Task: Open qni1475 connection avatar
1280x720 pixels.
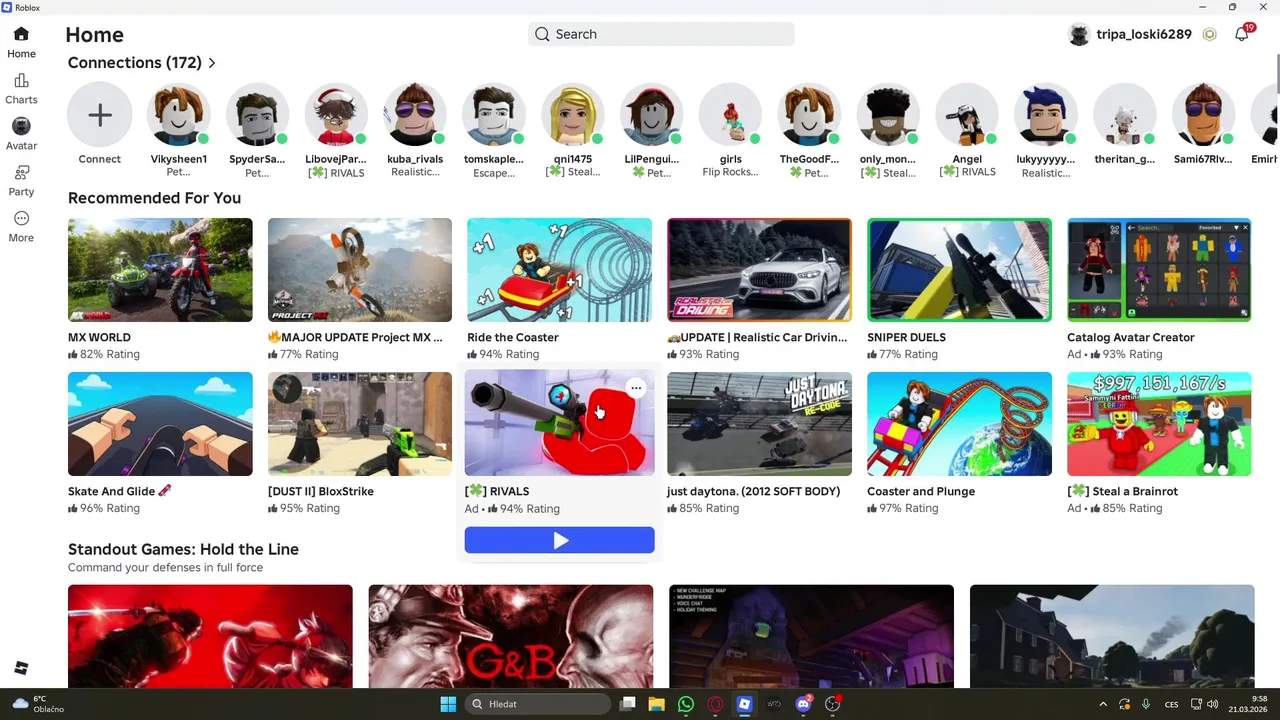Action: click(x=573, y=115)
